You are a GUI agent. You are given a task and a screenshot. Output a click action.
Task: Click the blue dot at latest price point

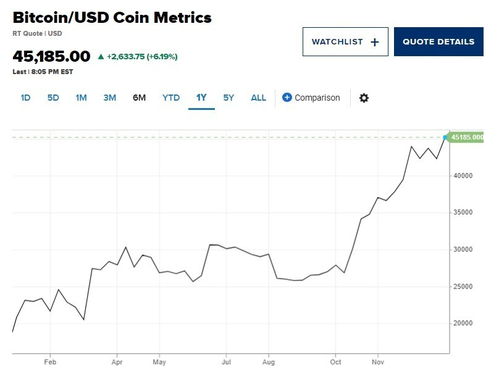[445, 137]
